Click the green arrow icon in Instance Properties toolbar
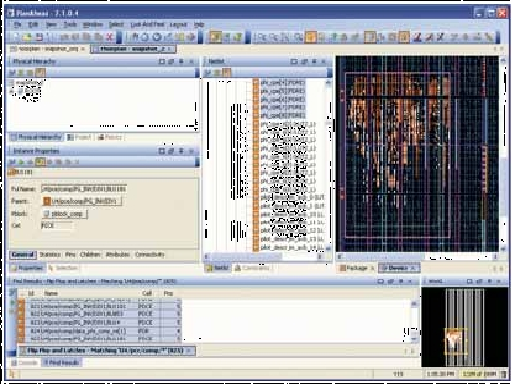This screenshot has height=384, width=512. (21, 162)
